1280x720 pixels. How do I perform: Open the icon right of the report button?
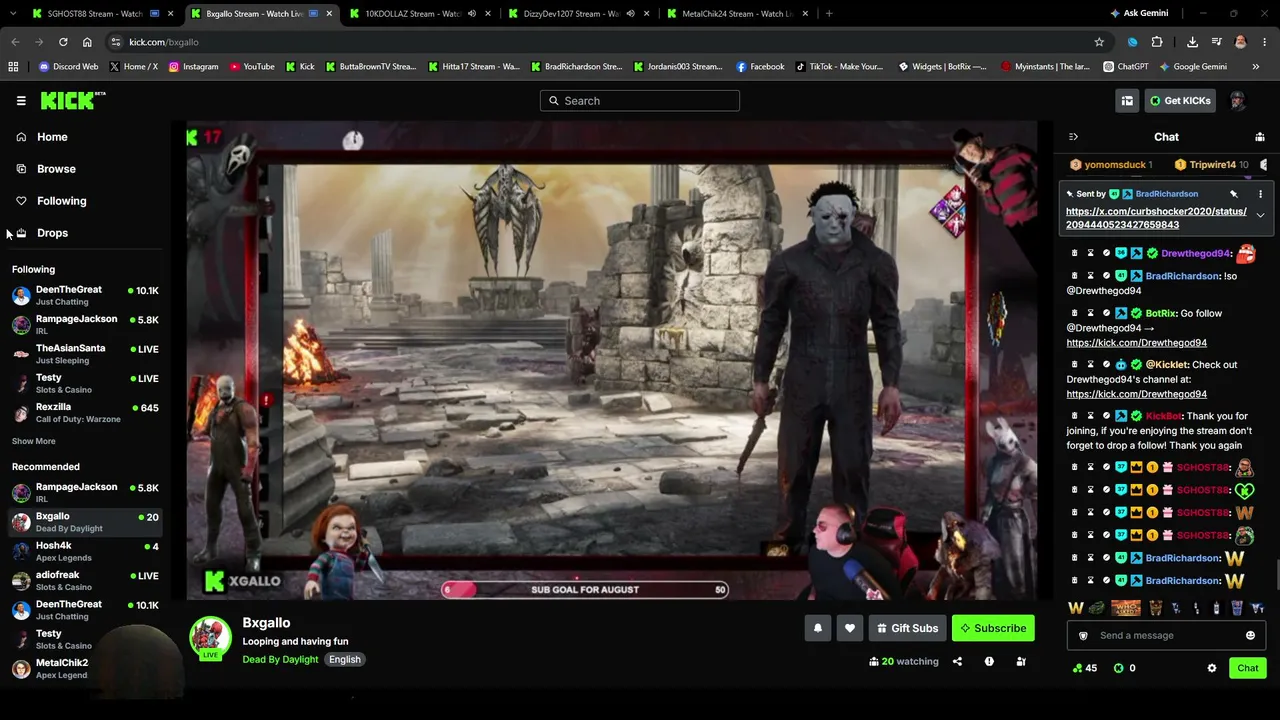click(1021, 661)
